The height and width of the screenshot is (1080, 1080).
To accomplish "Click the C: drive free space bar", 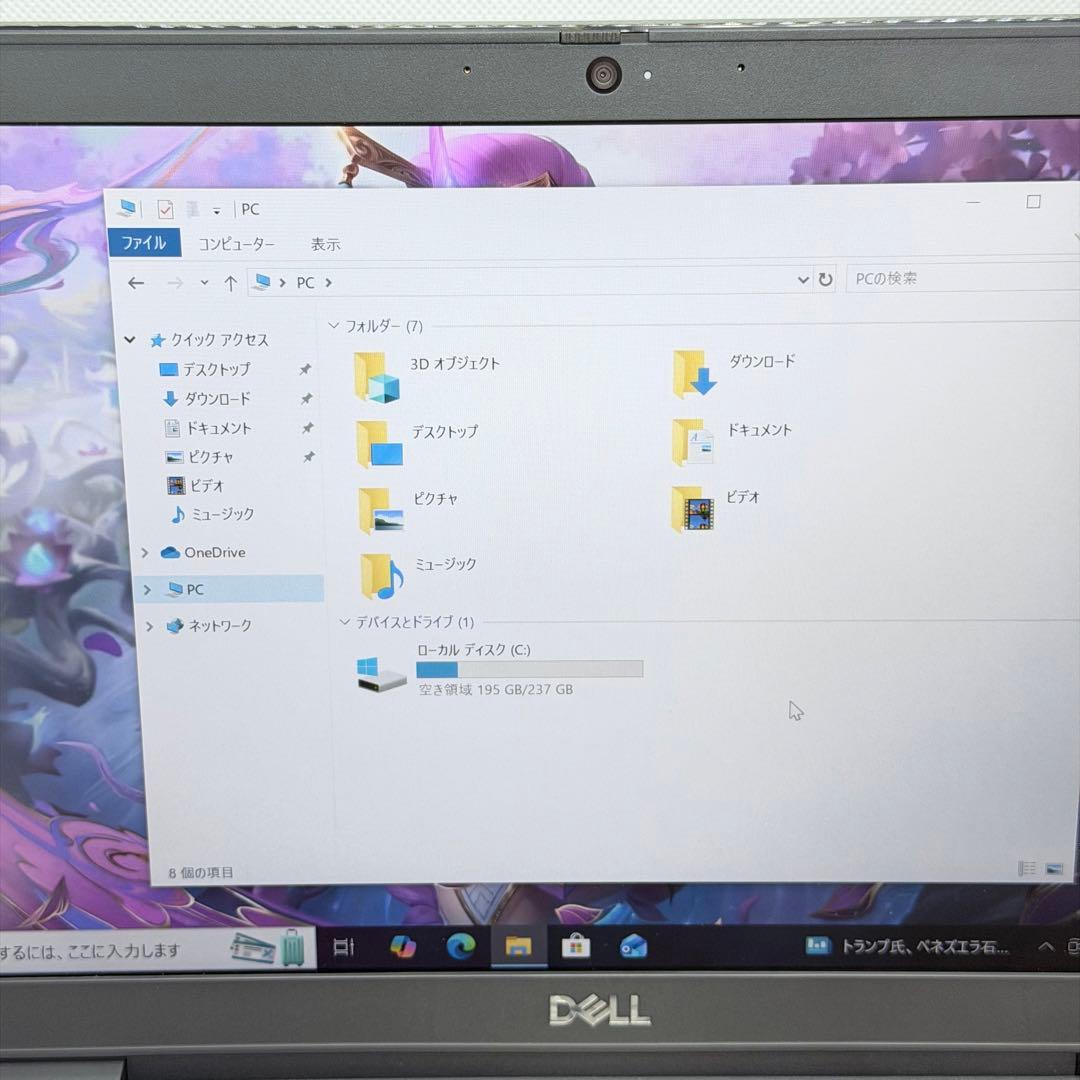I will click(530, 669).
